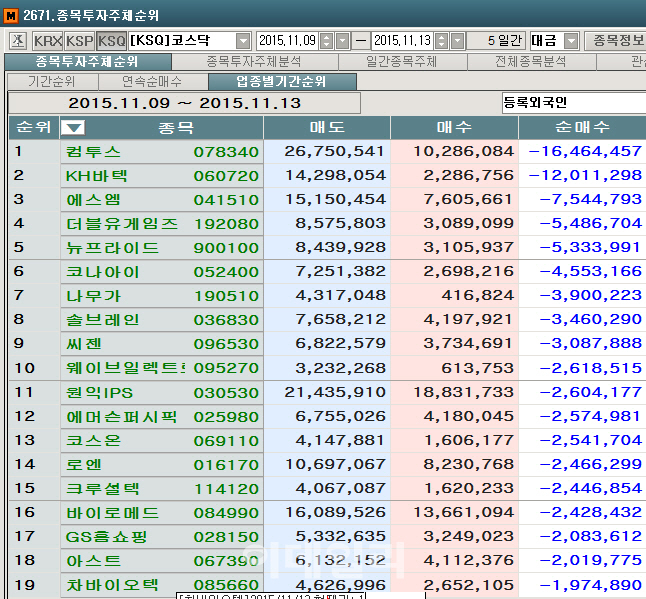Click net buy value -16,464,457
Viewport: 646px width, 599px height.
(x=582, y=152)
